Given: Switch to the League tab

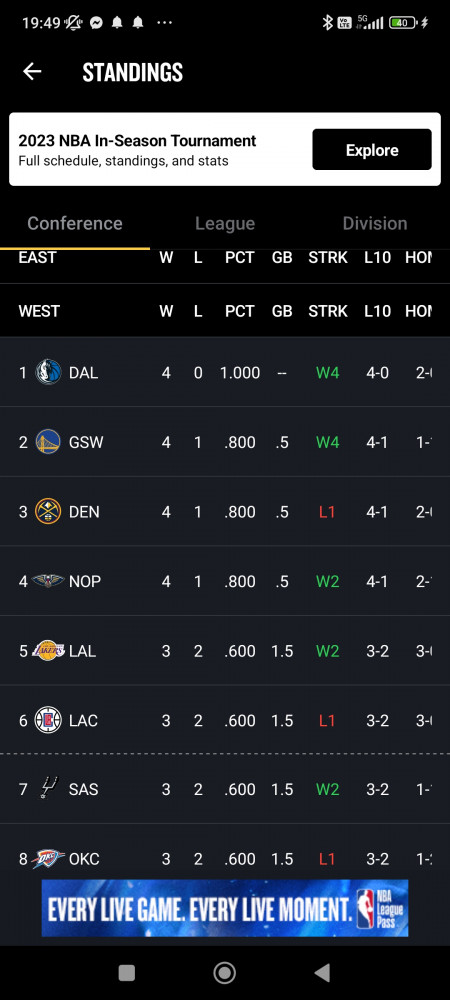Looking at the screenshot, I should (x=225, y=223).
